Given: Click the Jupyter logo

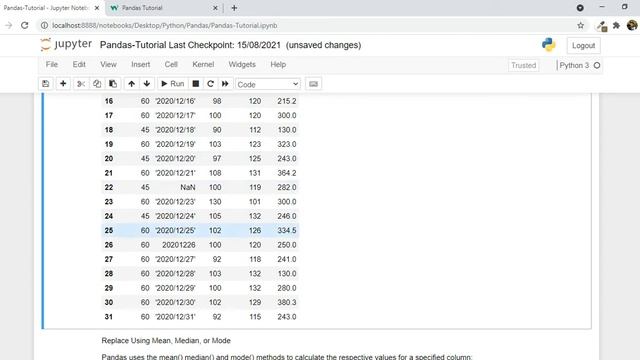Looking at the screenshot, I should (x=67, y=44).
